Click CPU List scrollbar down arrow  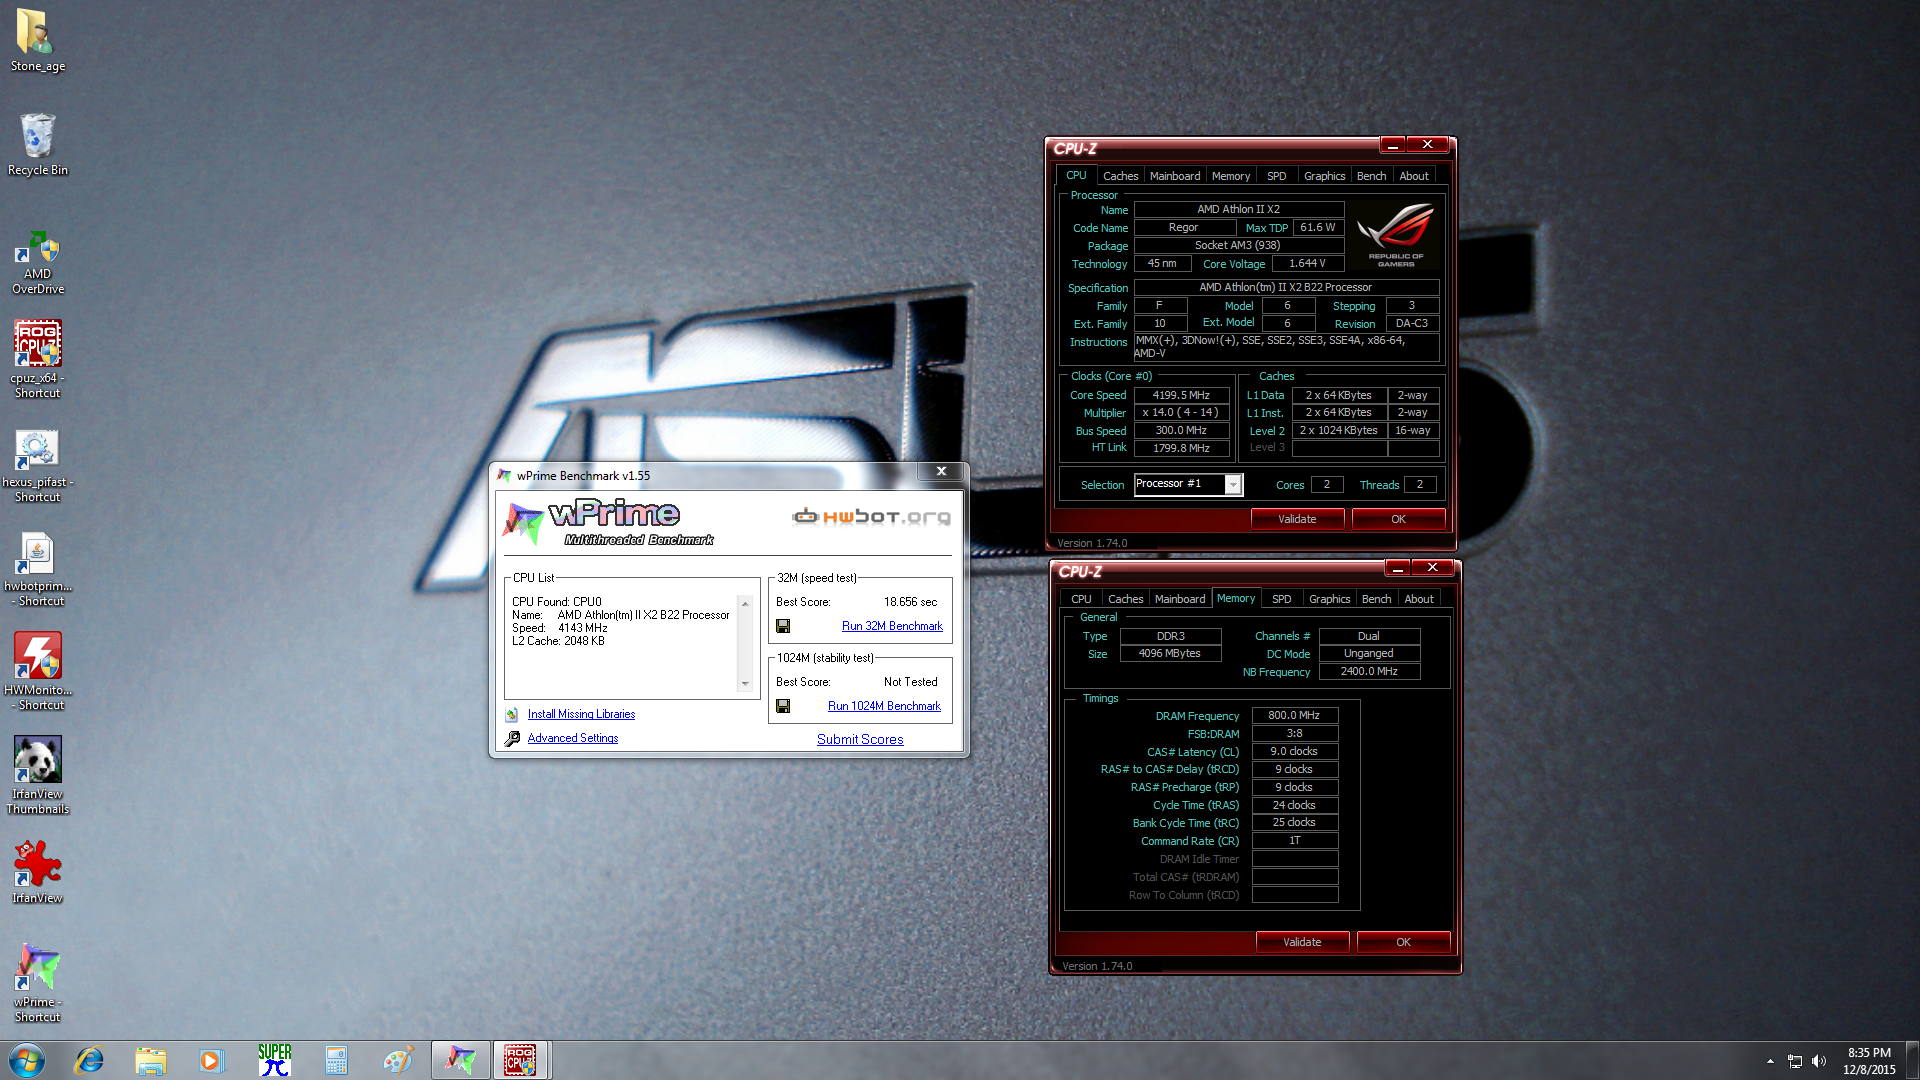coord(745,684)
